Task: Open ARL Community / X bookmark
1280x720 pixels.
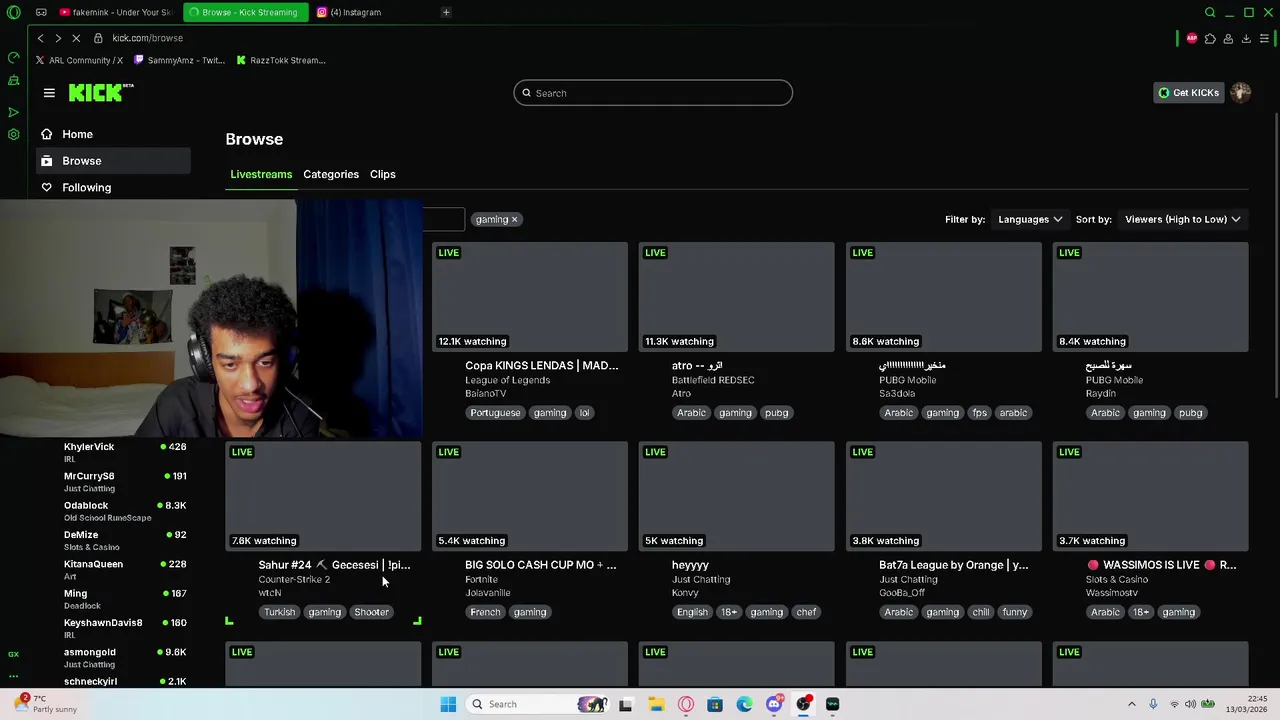Action: tap(79, 60)
